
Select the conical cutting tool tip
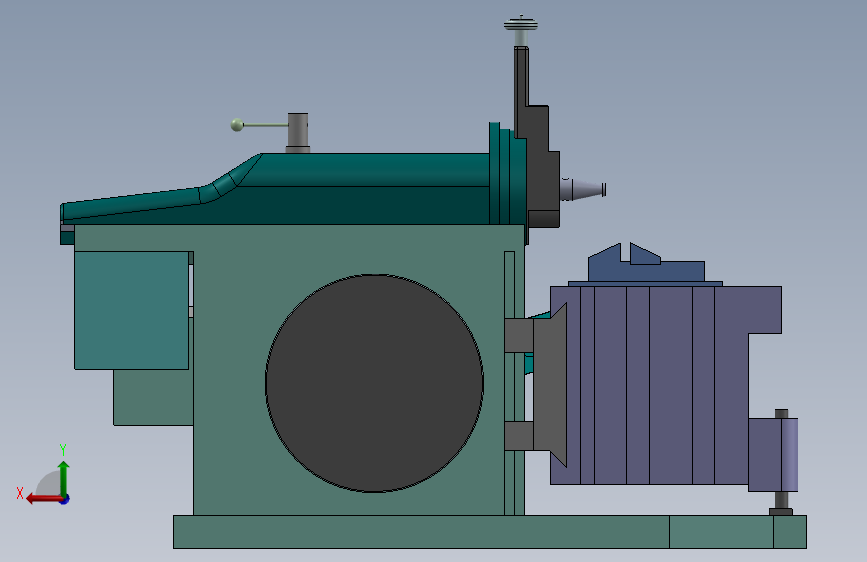[x=583, y=189]
